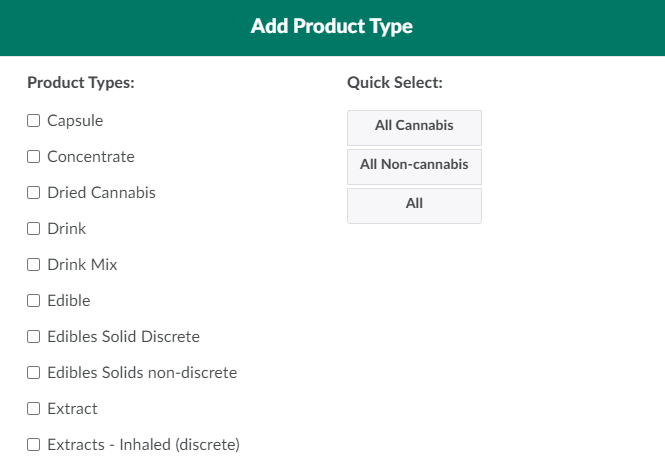The height and width of the screenshot is (462, 665).
Task: Select the Drink checkbox
Action: pos(33,229)
